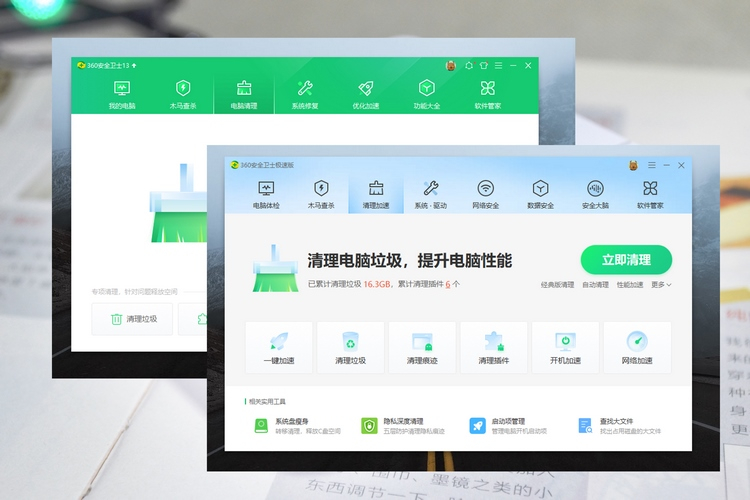Open 网络安全 wifi icon in 极速版
The width and height of the screenshot is (750, 500).
click(485, 195)
